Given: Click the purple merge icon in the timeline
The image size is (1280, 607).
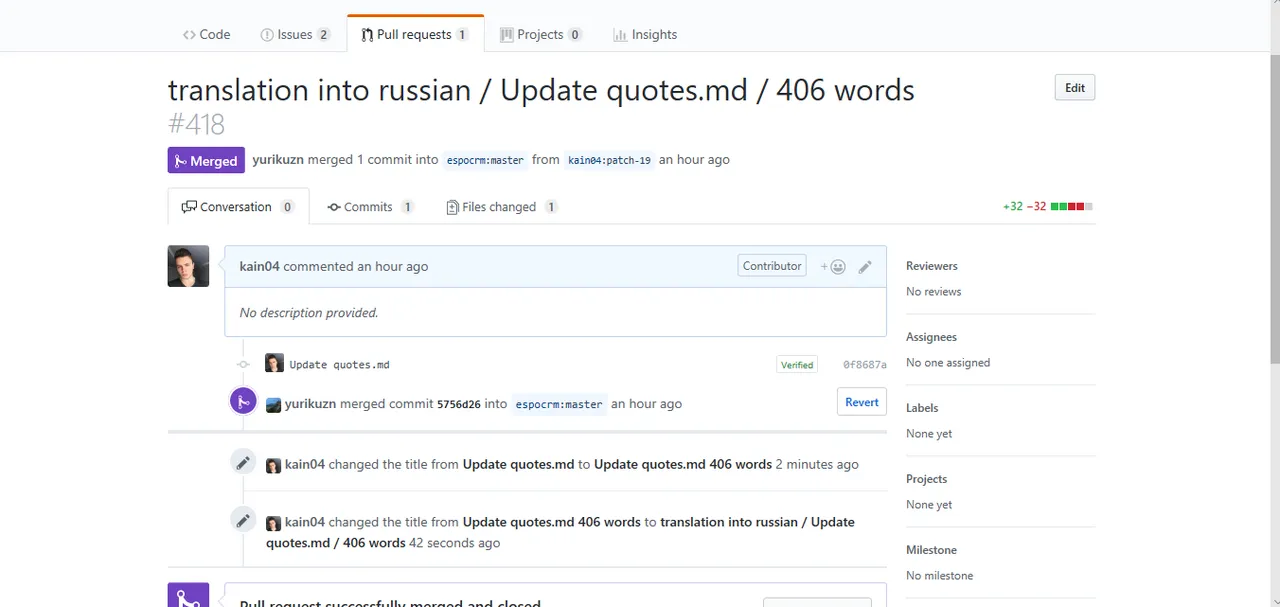Looking at the screenshot, I should click(x=243, y=401).
